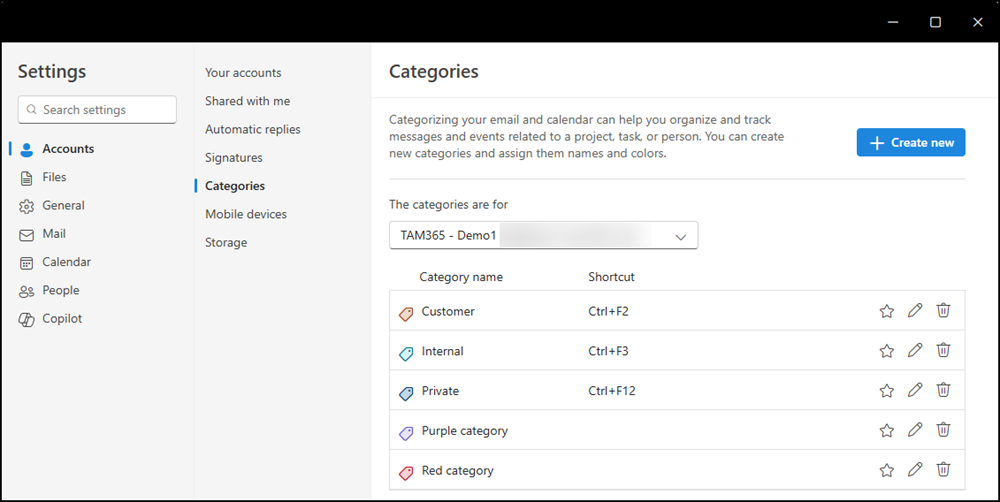Focus the Search settings field
The width and height of the screenshot is (1000, 502).
[97, 110]
